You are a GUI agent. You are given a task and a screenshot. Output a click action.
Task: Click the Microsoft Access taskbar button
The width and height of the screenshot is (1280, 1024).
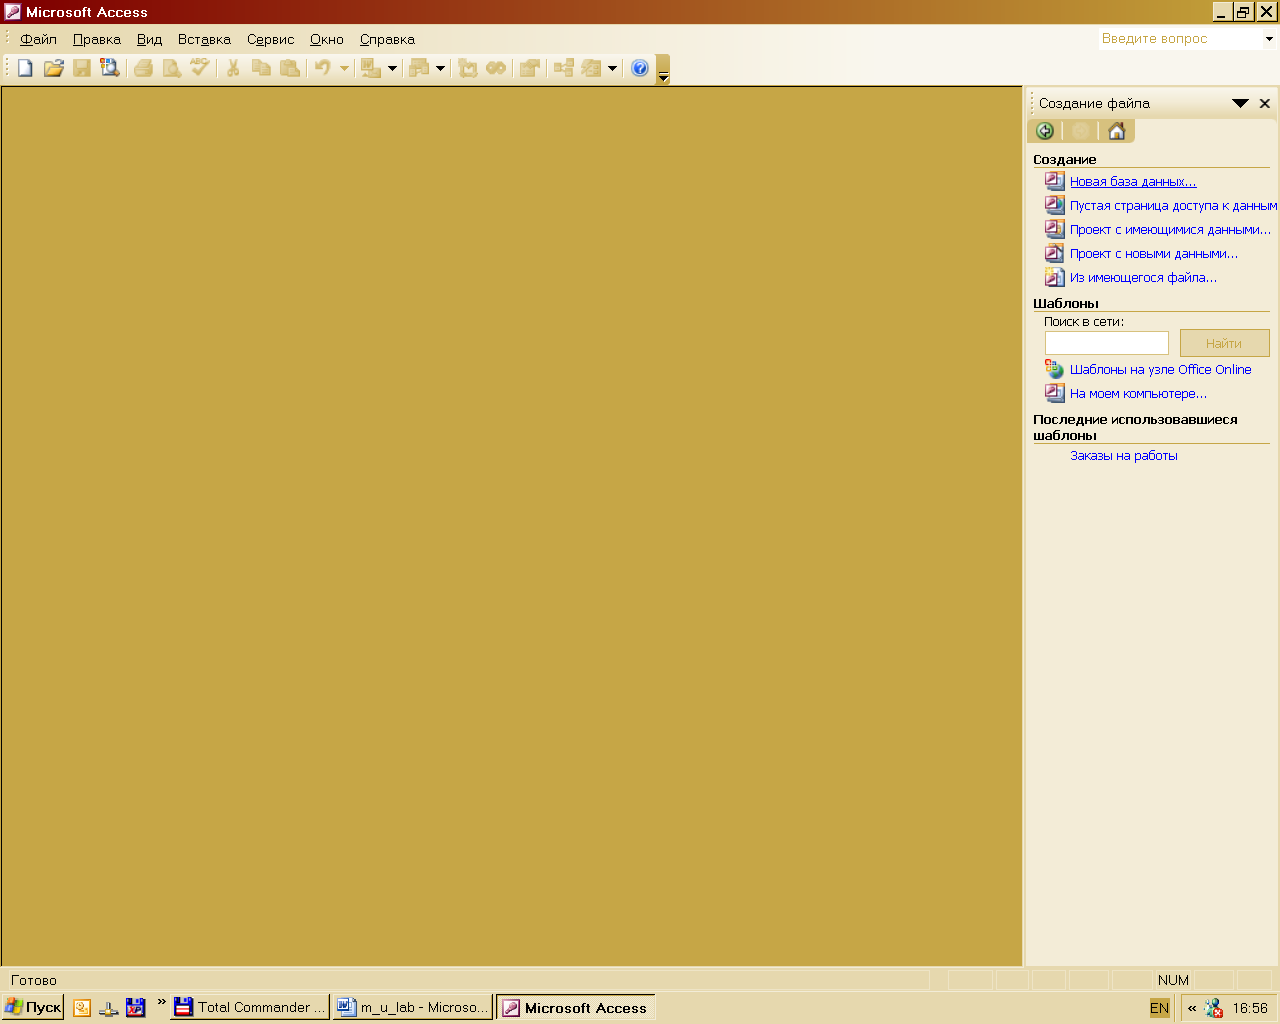click(576, 1007)
